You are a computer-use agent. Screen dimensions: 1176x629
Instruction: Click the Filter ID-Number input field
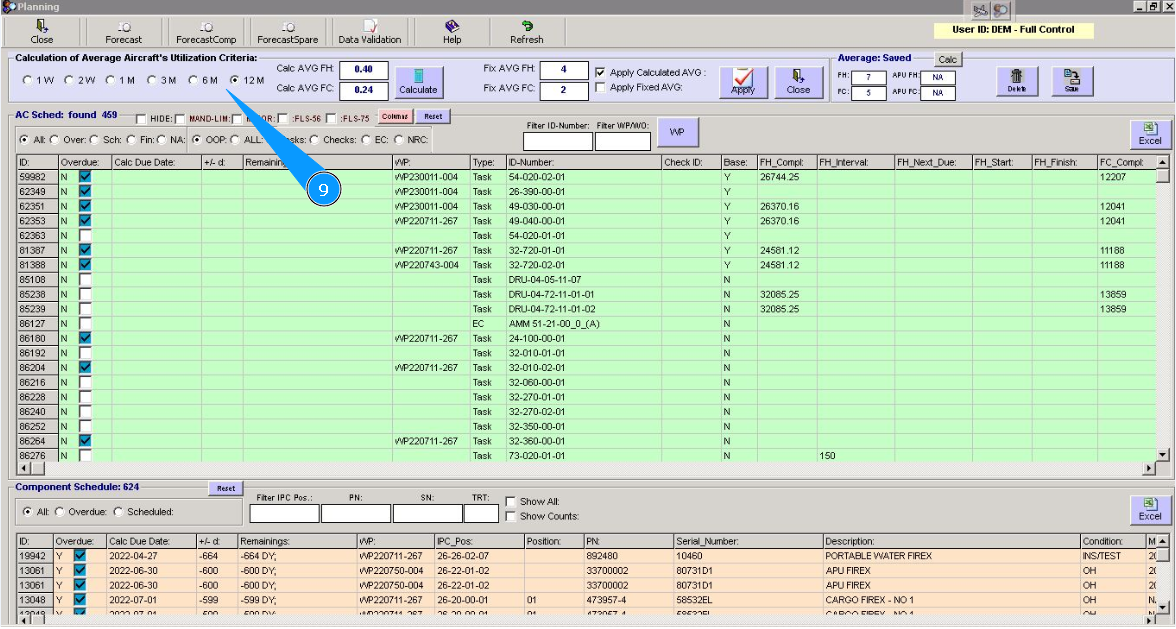[558, 142]
